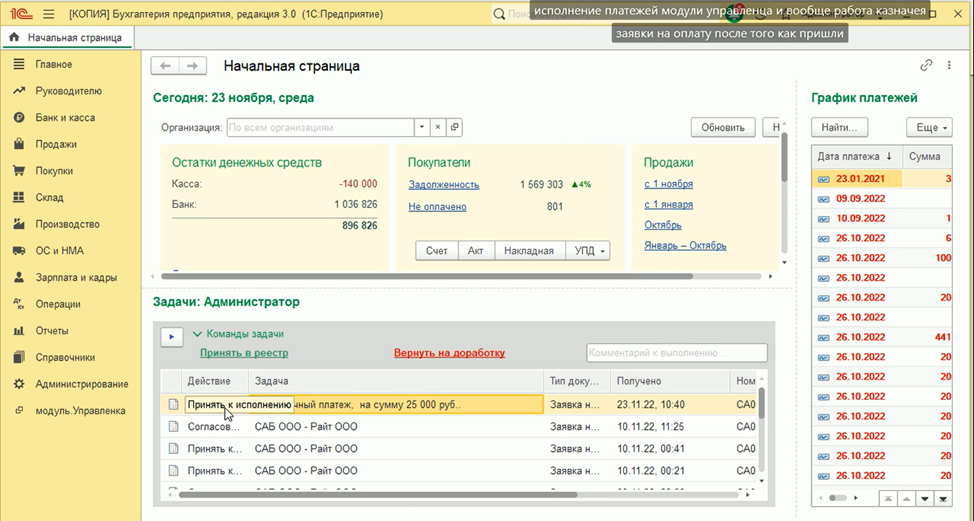Click the Отчеты chart icon
This screenshot has width=974, height=521.
19,331
